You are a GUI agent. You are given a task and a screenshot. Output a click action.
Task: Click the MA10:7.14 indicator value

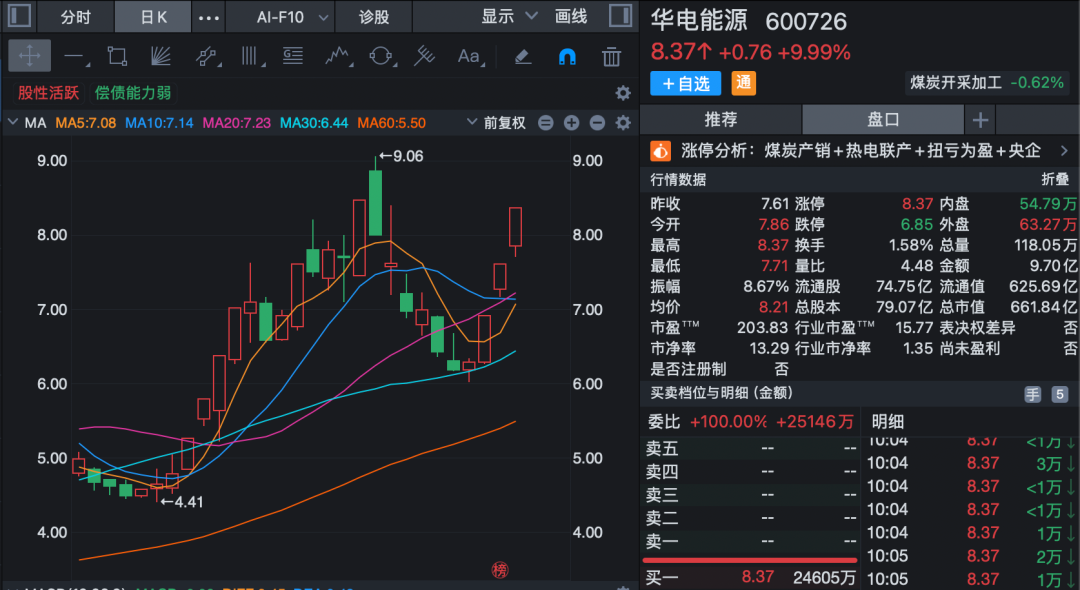[159, 123]
